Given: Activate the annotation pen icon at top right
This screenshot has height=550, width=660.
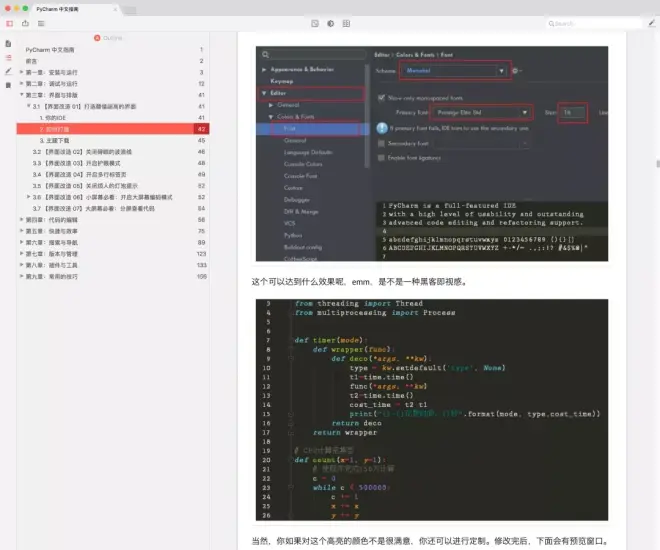Looking at the screenshot, I should point(652,24).
